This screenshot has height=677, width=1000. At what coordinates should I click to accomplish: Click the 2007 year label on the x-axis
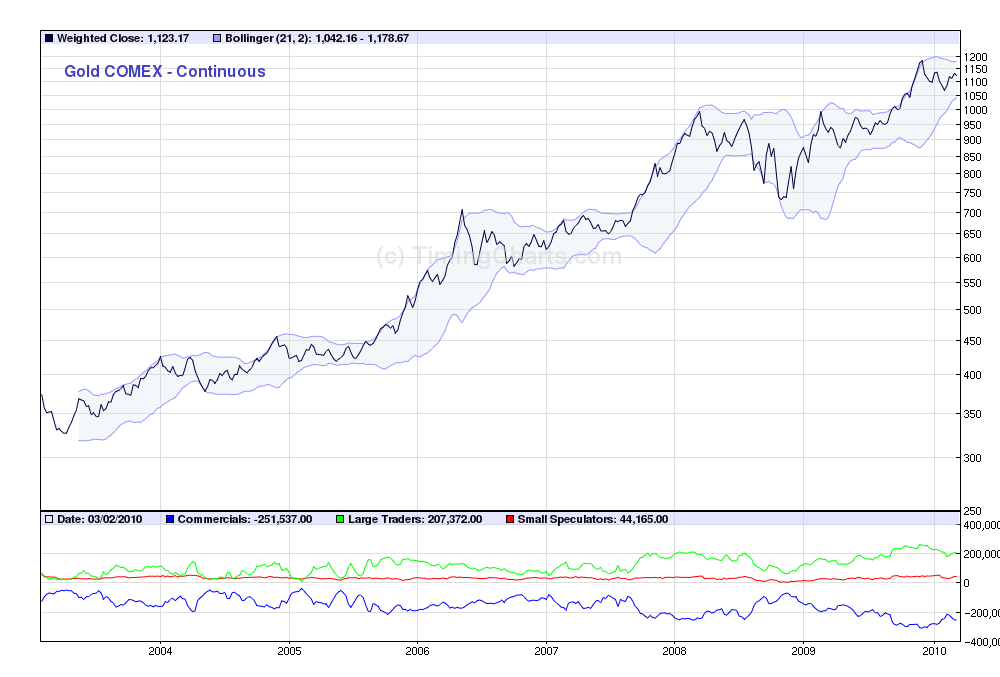point(546,651)
